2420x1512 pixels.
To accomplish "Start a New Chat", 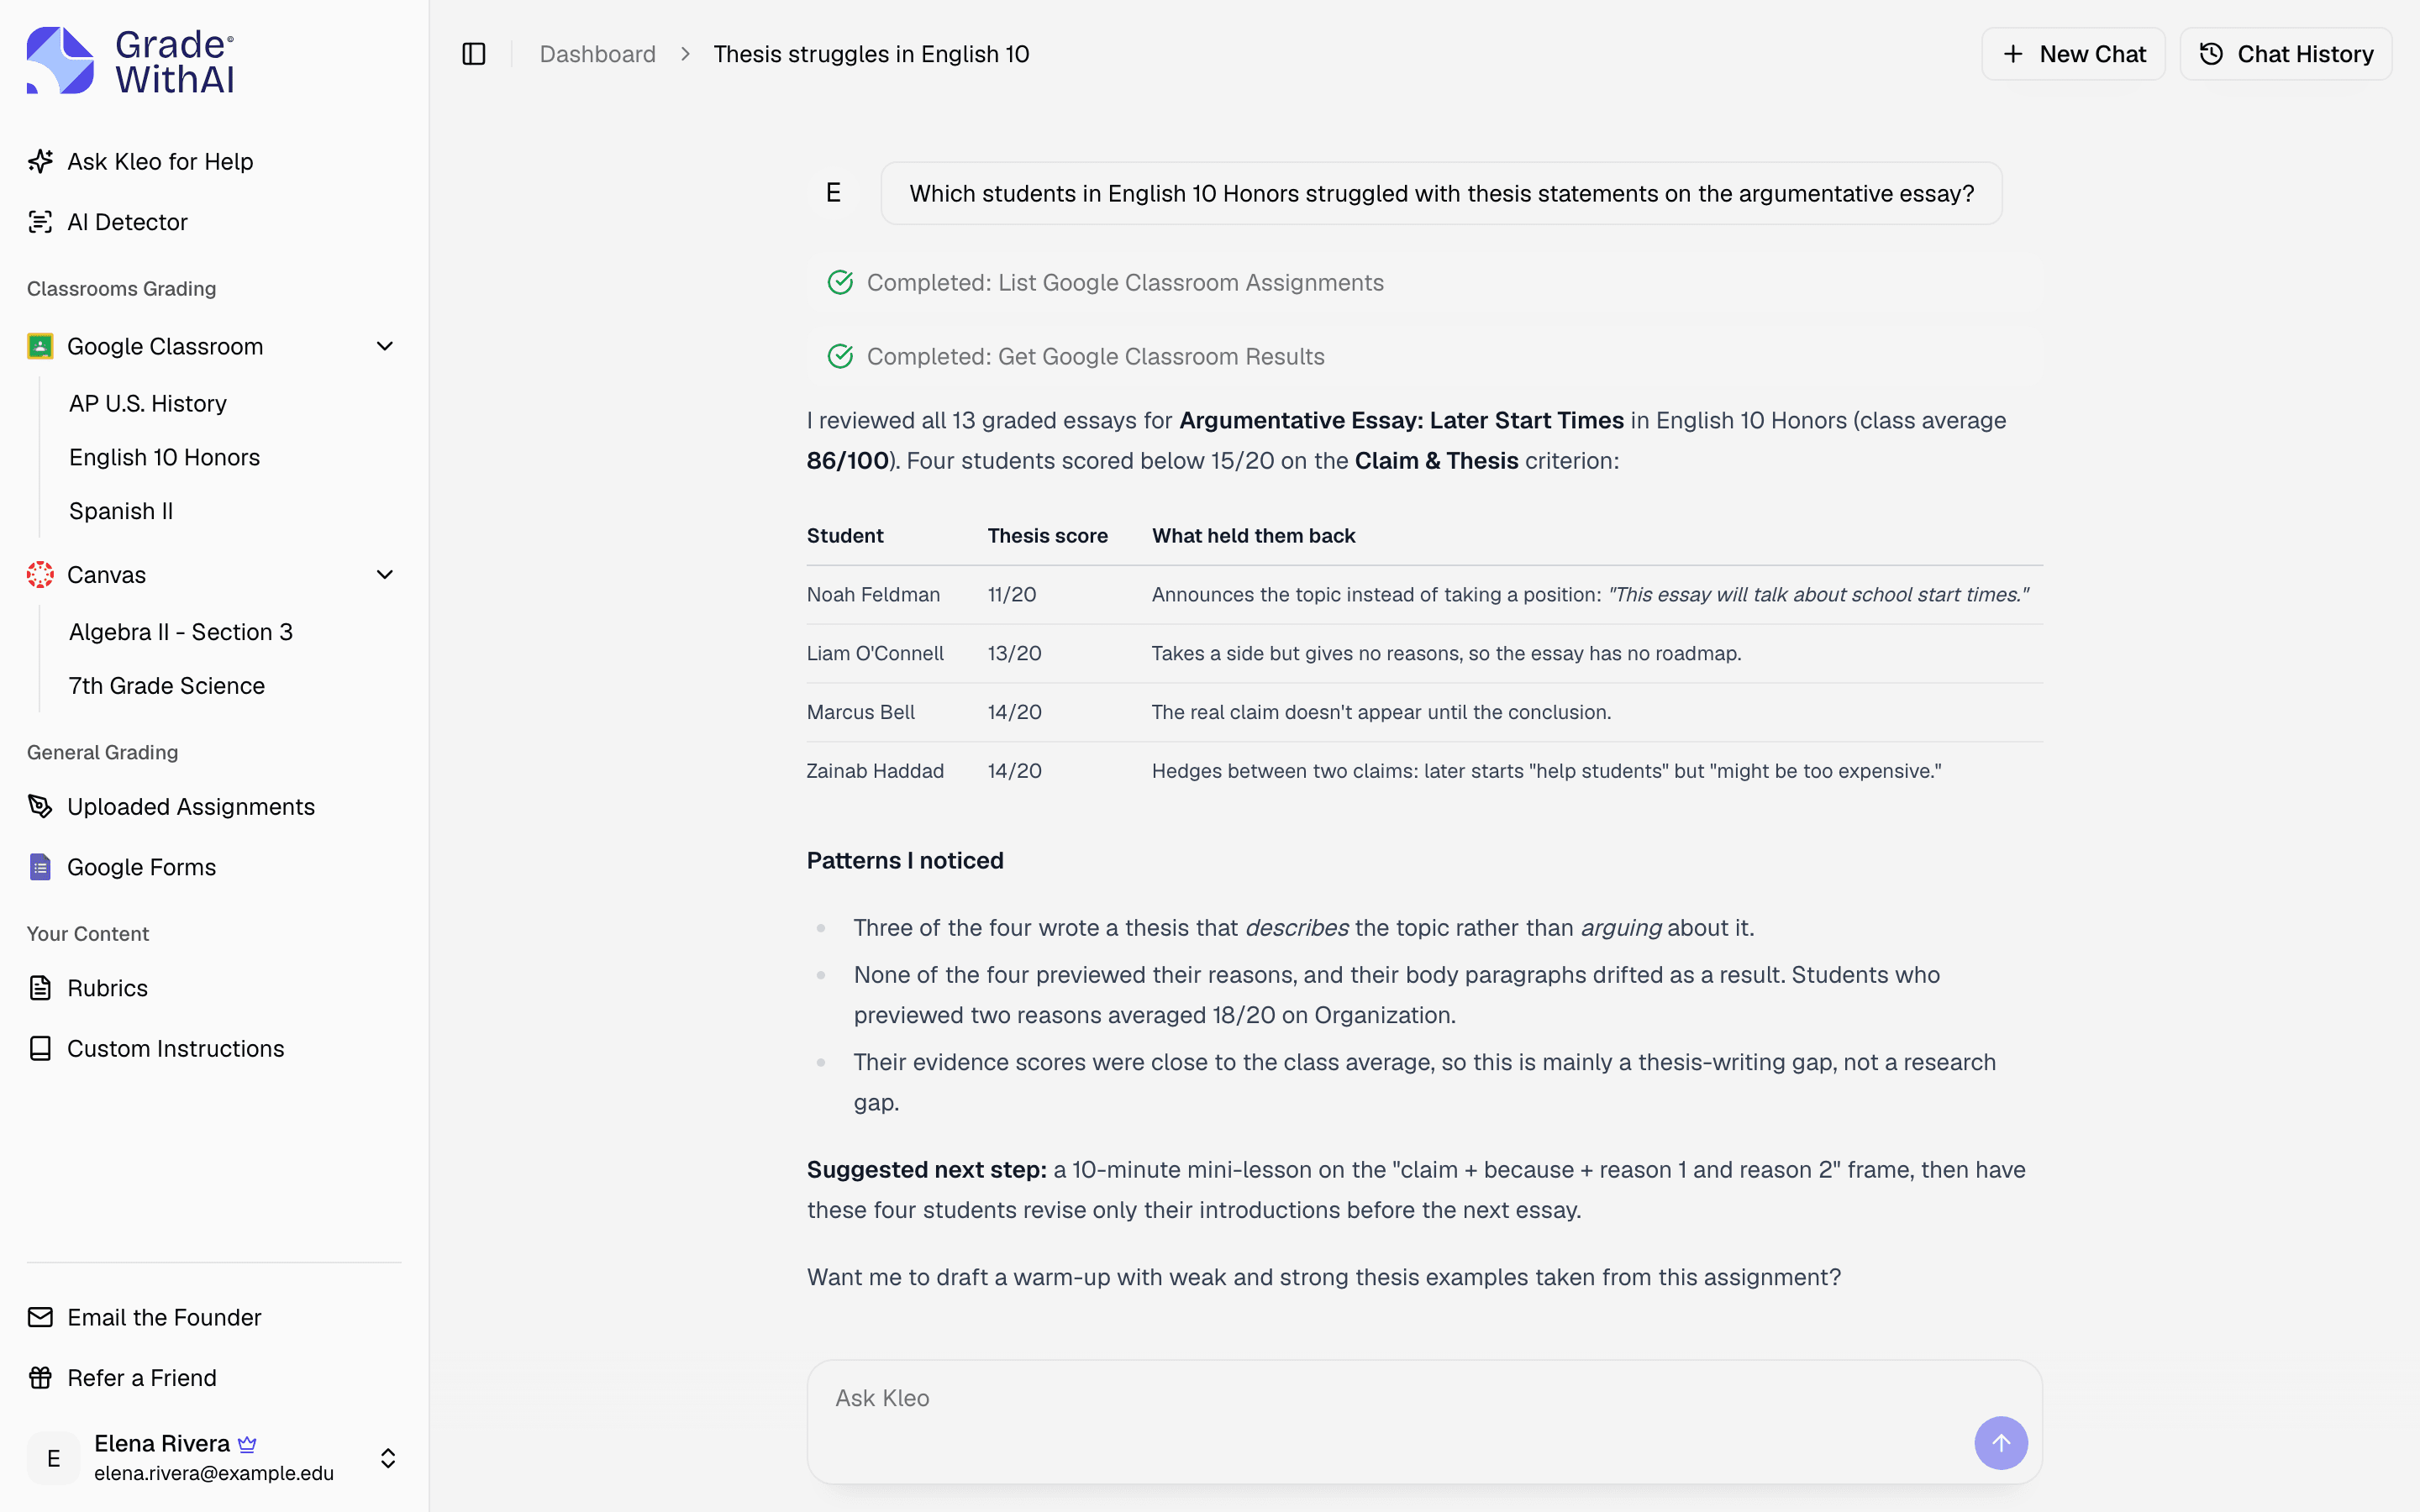I will click(x=2073, y=54).
